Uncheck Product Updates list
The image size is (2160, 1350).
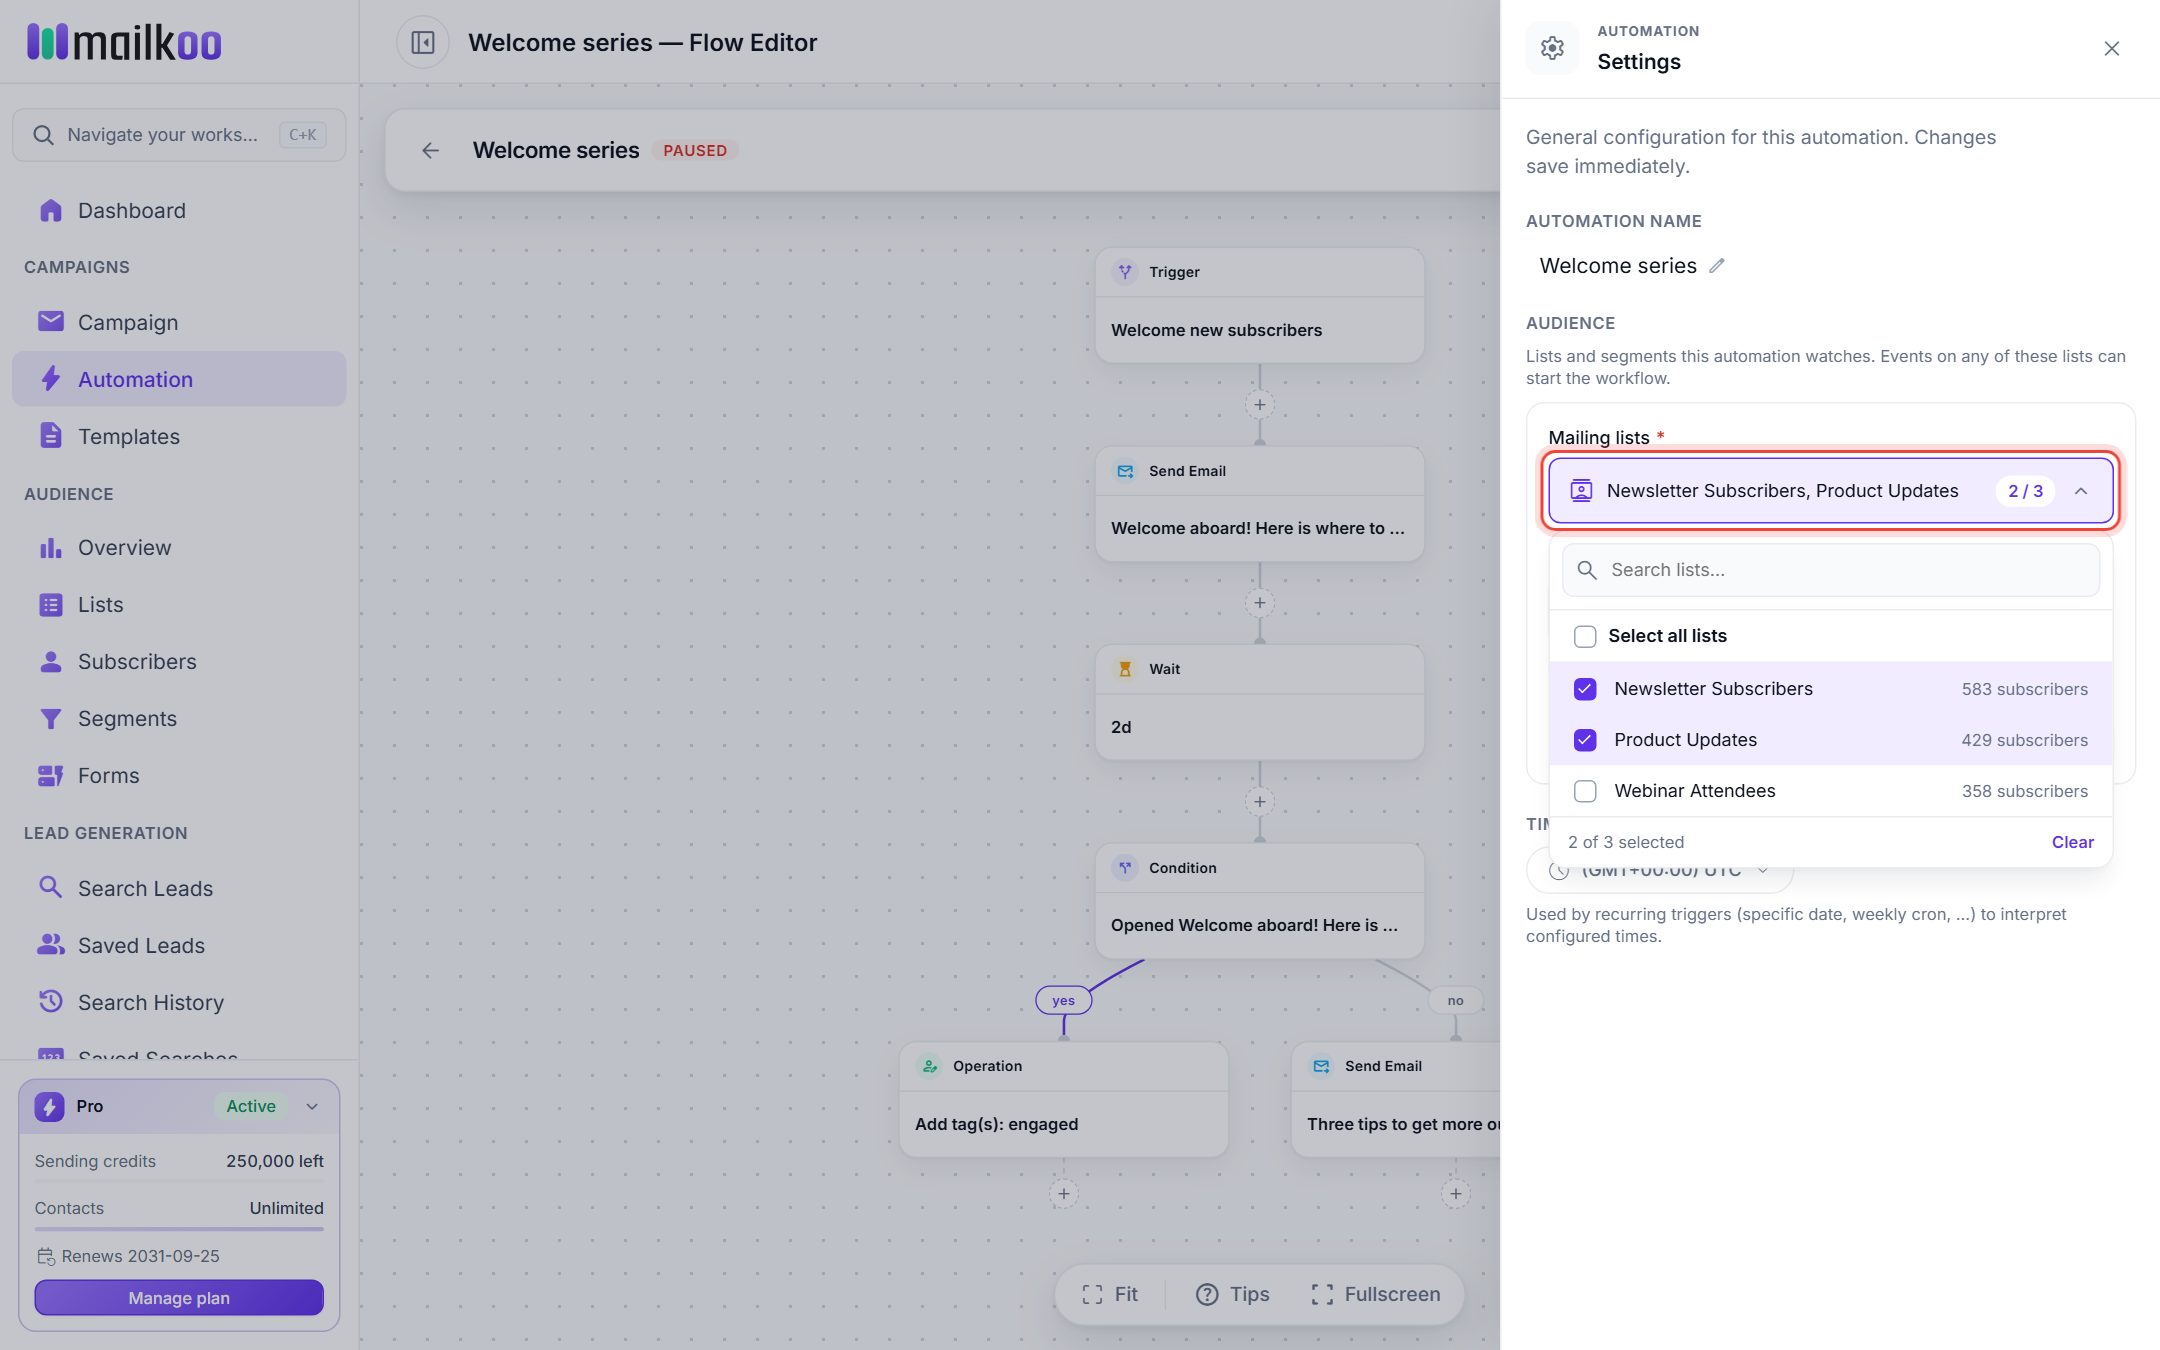pos(1585,740)
